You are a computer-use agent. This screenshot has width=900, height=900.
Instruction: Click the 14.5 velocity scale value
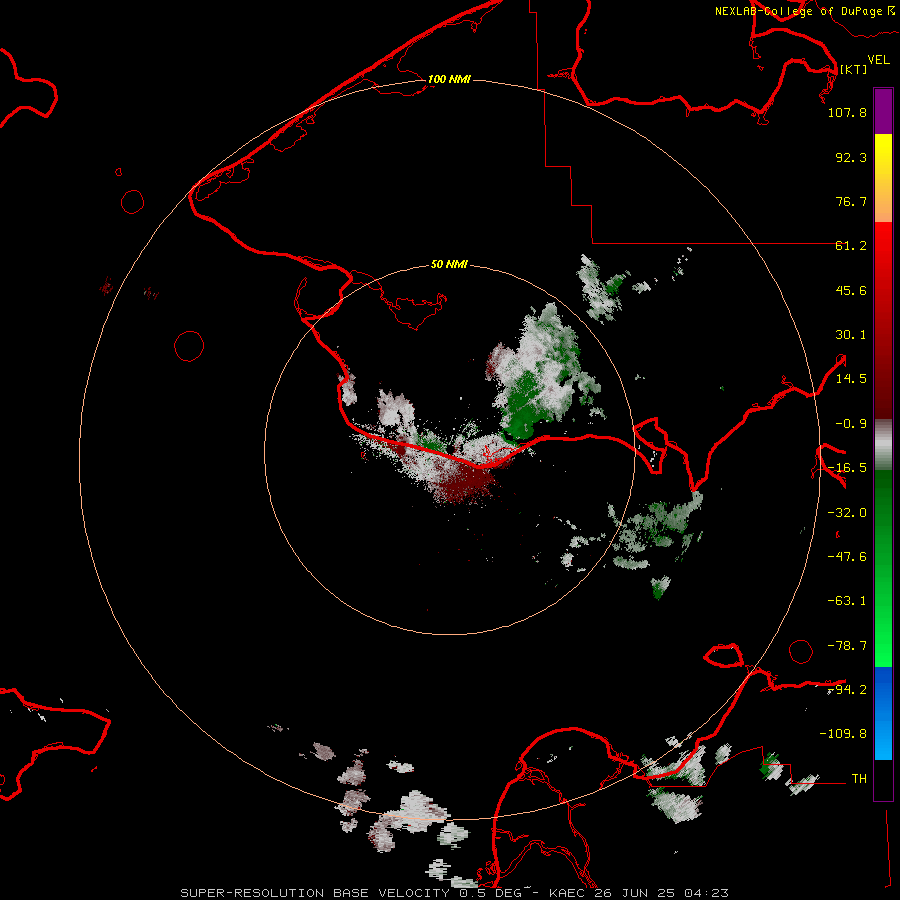851,379
